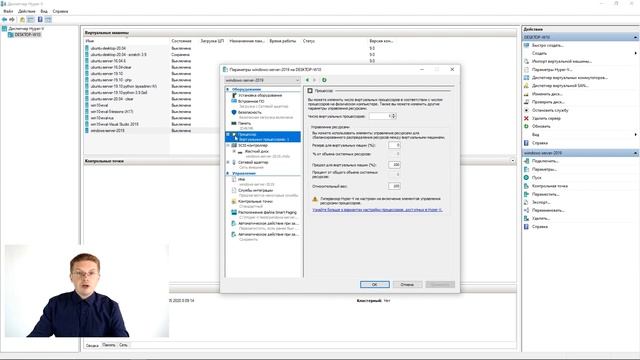
Task: Select DESKTOP-W10 node in the tree
Action: point(28,35)
